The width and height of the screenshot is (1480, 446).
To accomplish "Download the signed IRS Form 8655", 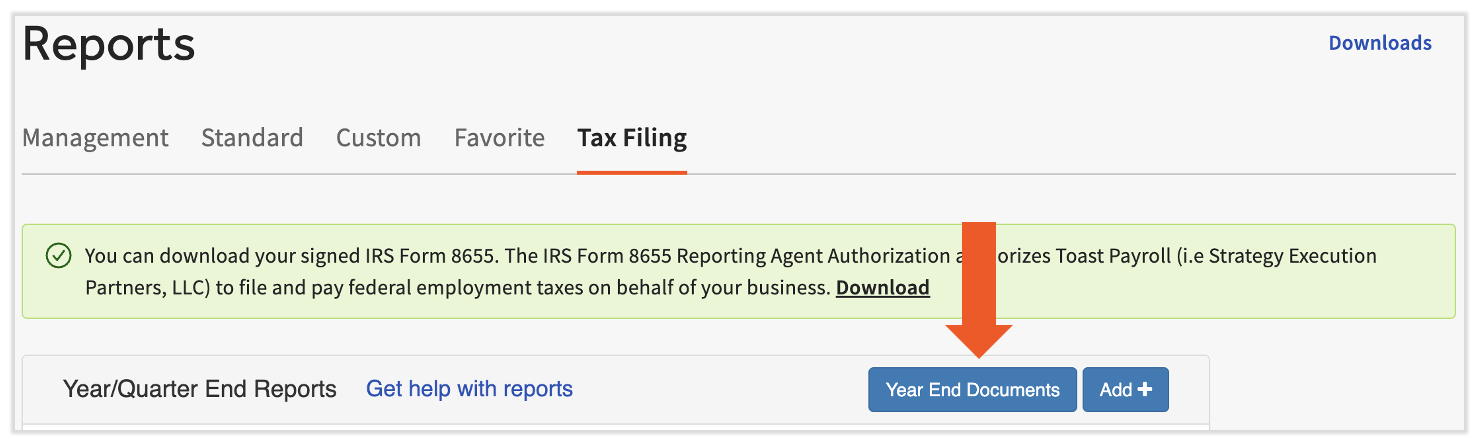I will [x=883, y=288].
